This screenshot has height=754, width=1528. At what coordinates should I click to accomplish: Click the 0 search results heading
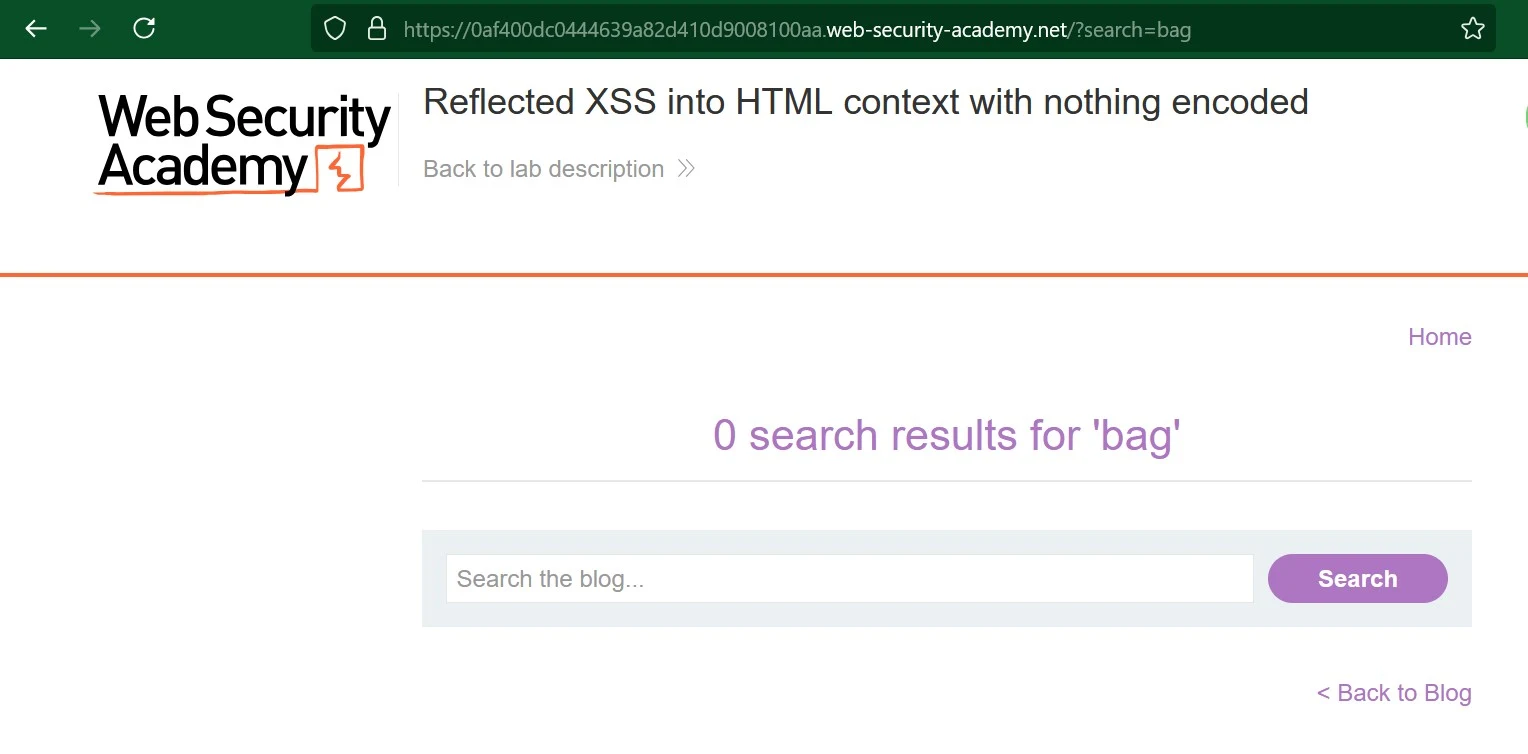(947, 436)
